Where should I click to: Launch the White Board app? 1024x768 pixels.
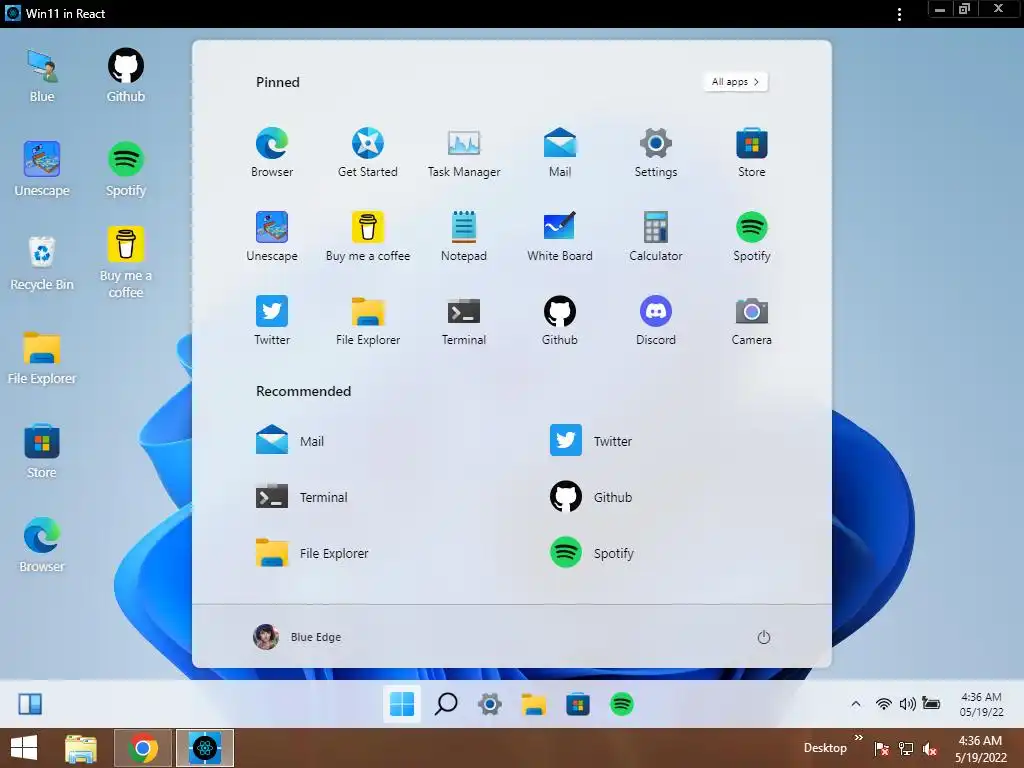[x=560, y=236]
